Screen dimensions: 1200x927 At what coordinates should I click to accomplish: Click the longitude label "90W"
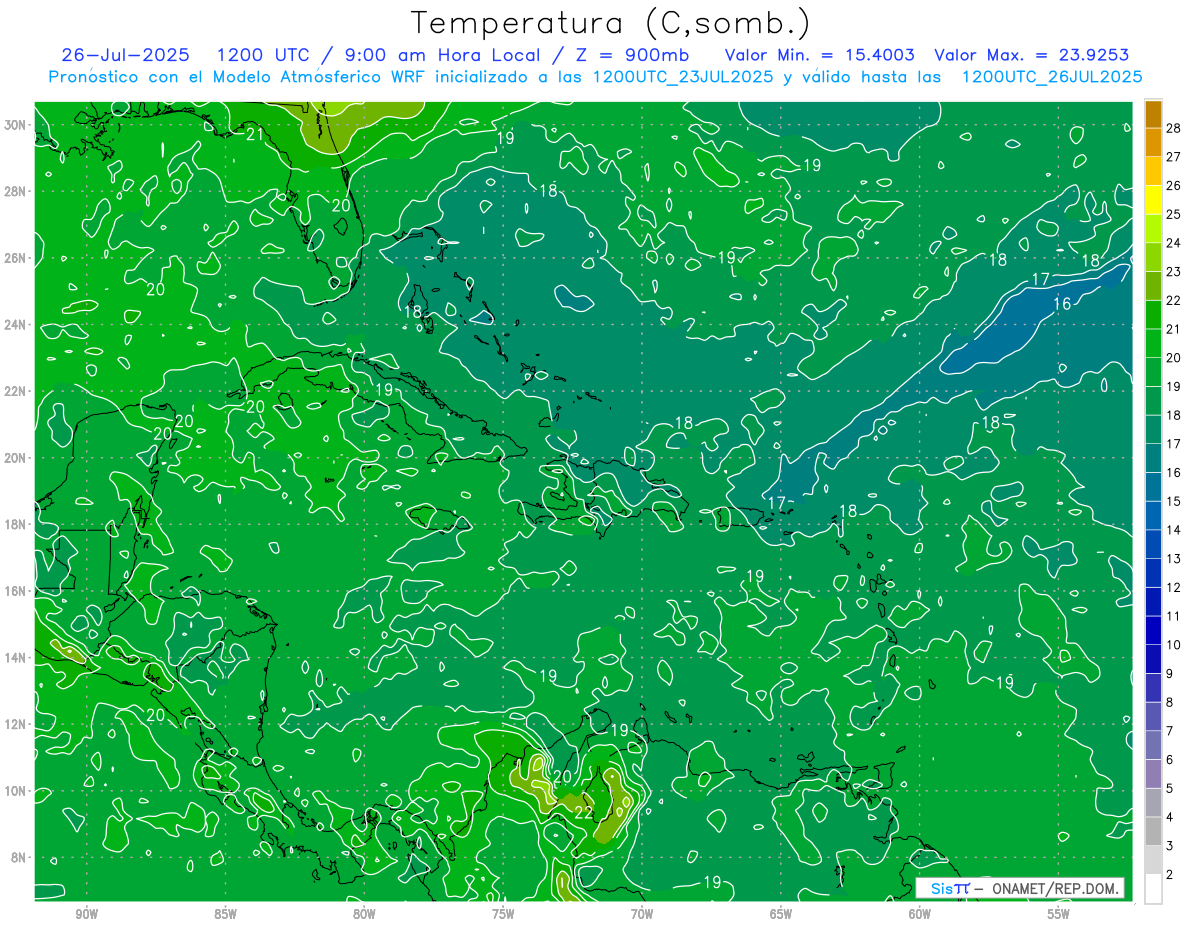[86, 914]
